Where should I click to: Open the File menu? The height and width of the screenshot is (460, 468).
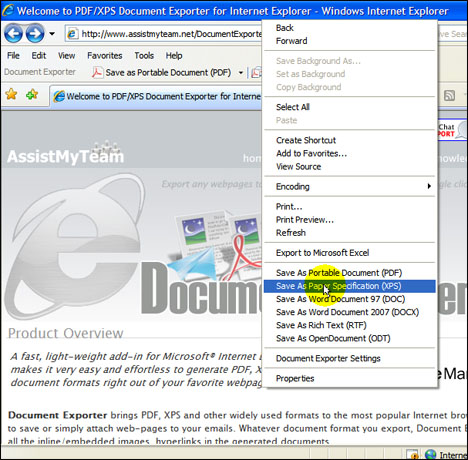13,55
